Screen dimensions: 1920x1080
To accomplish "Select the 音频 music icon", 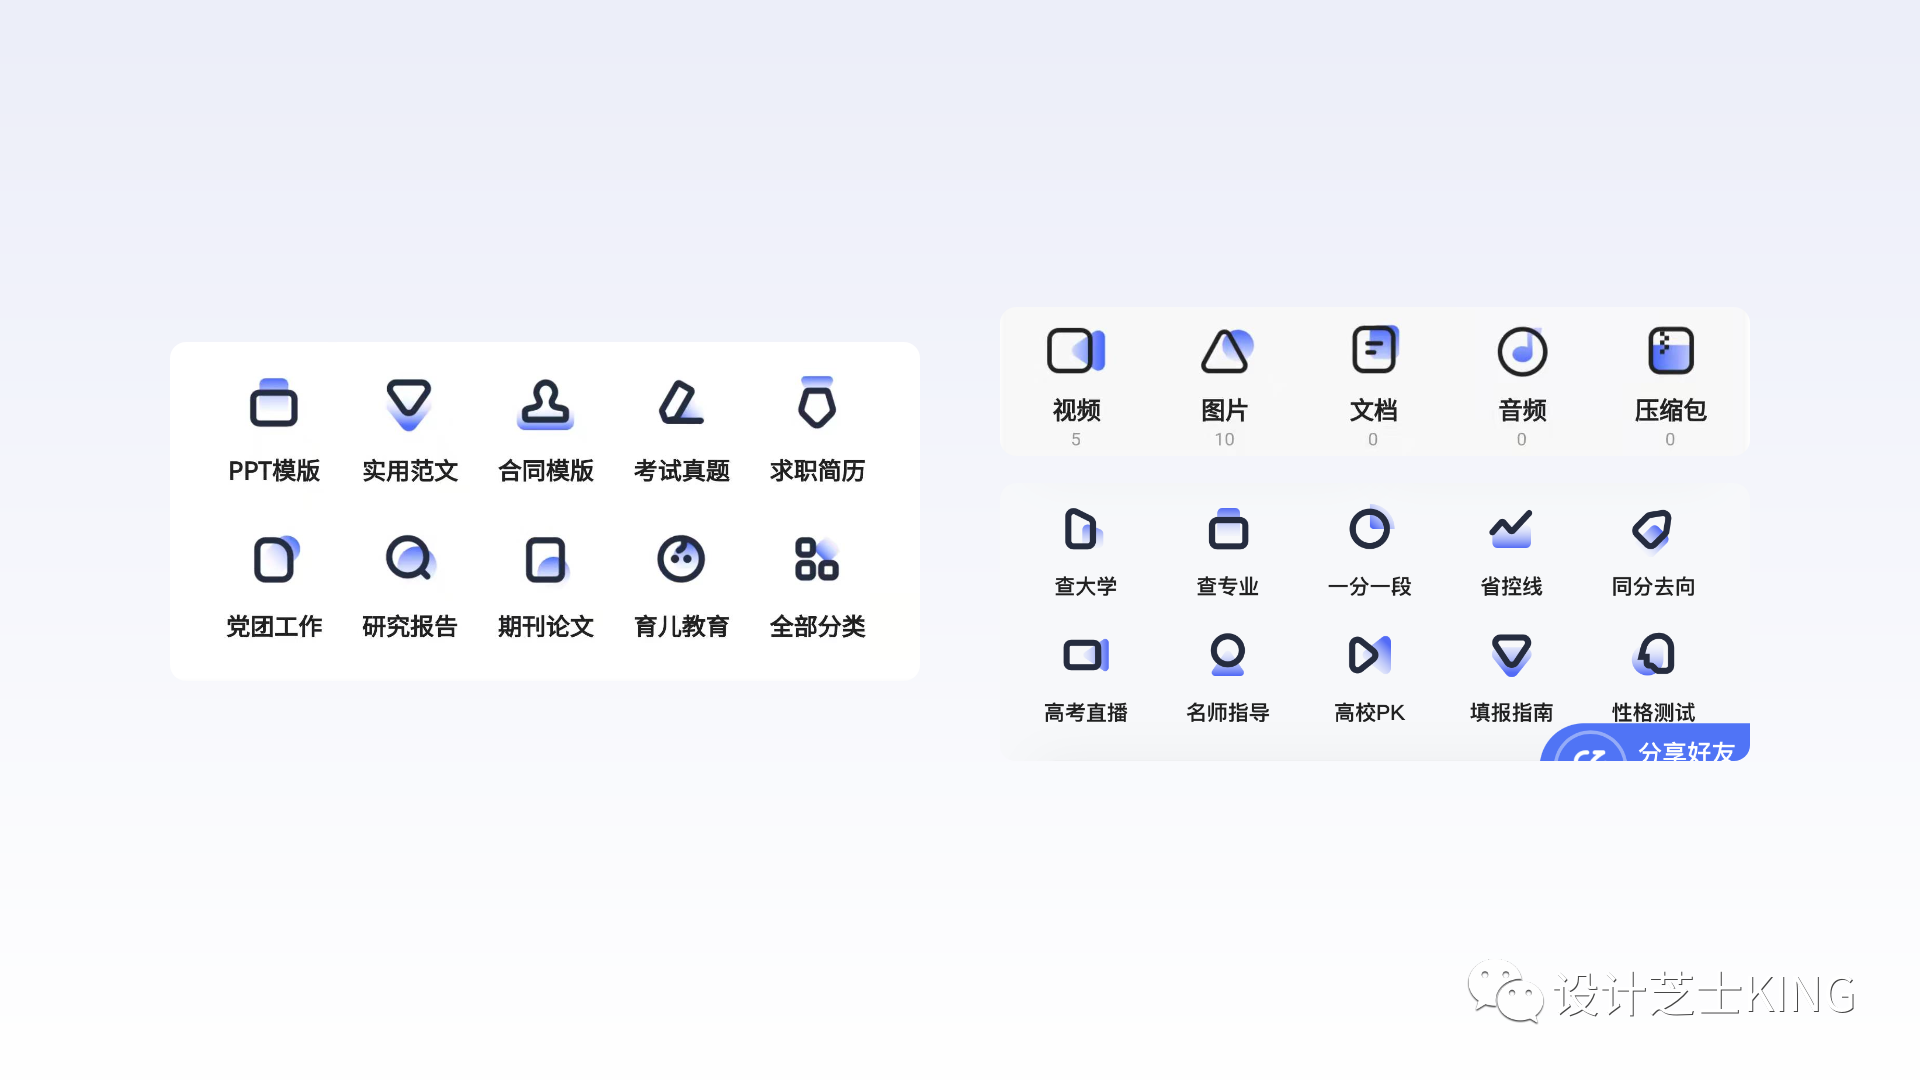I will (1522, 351).
